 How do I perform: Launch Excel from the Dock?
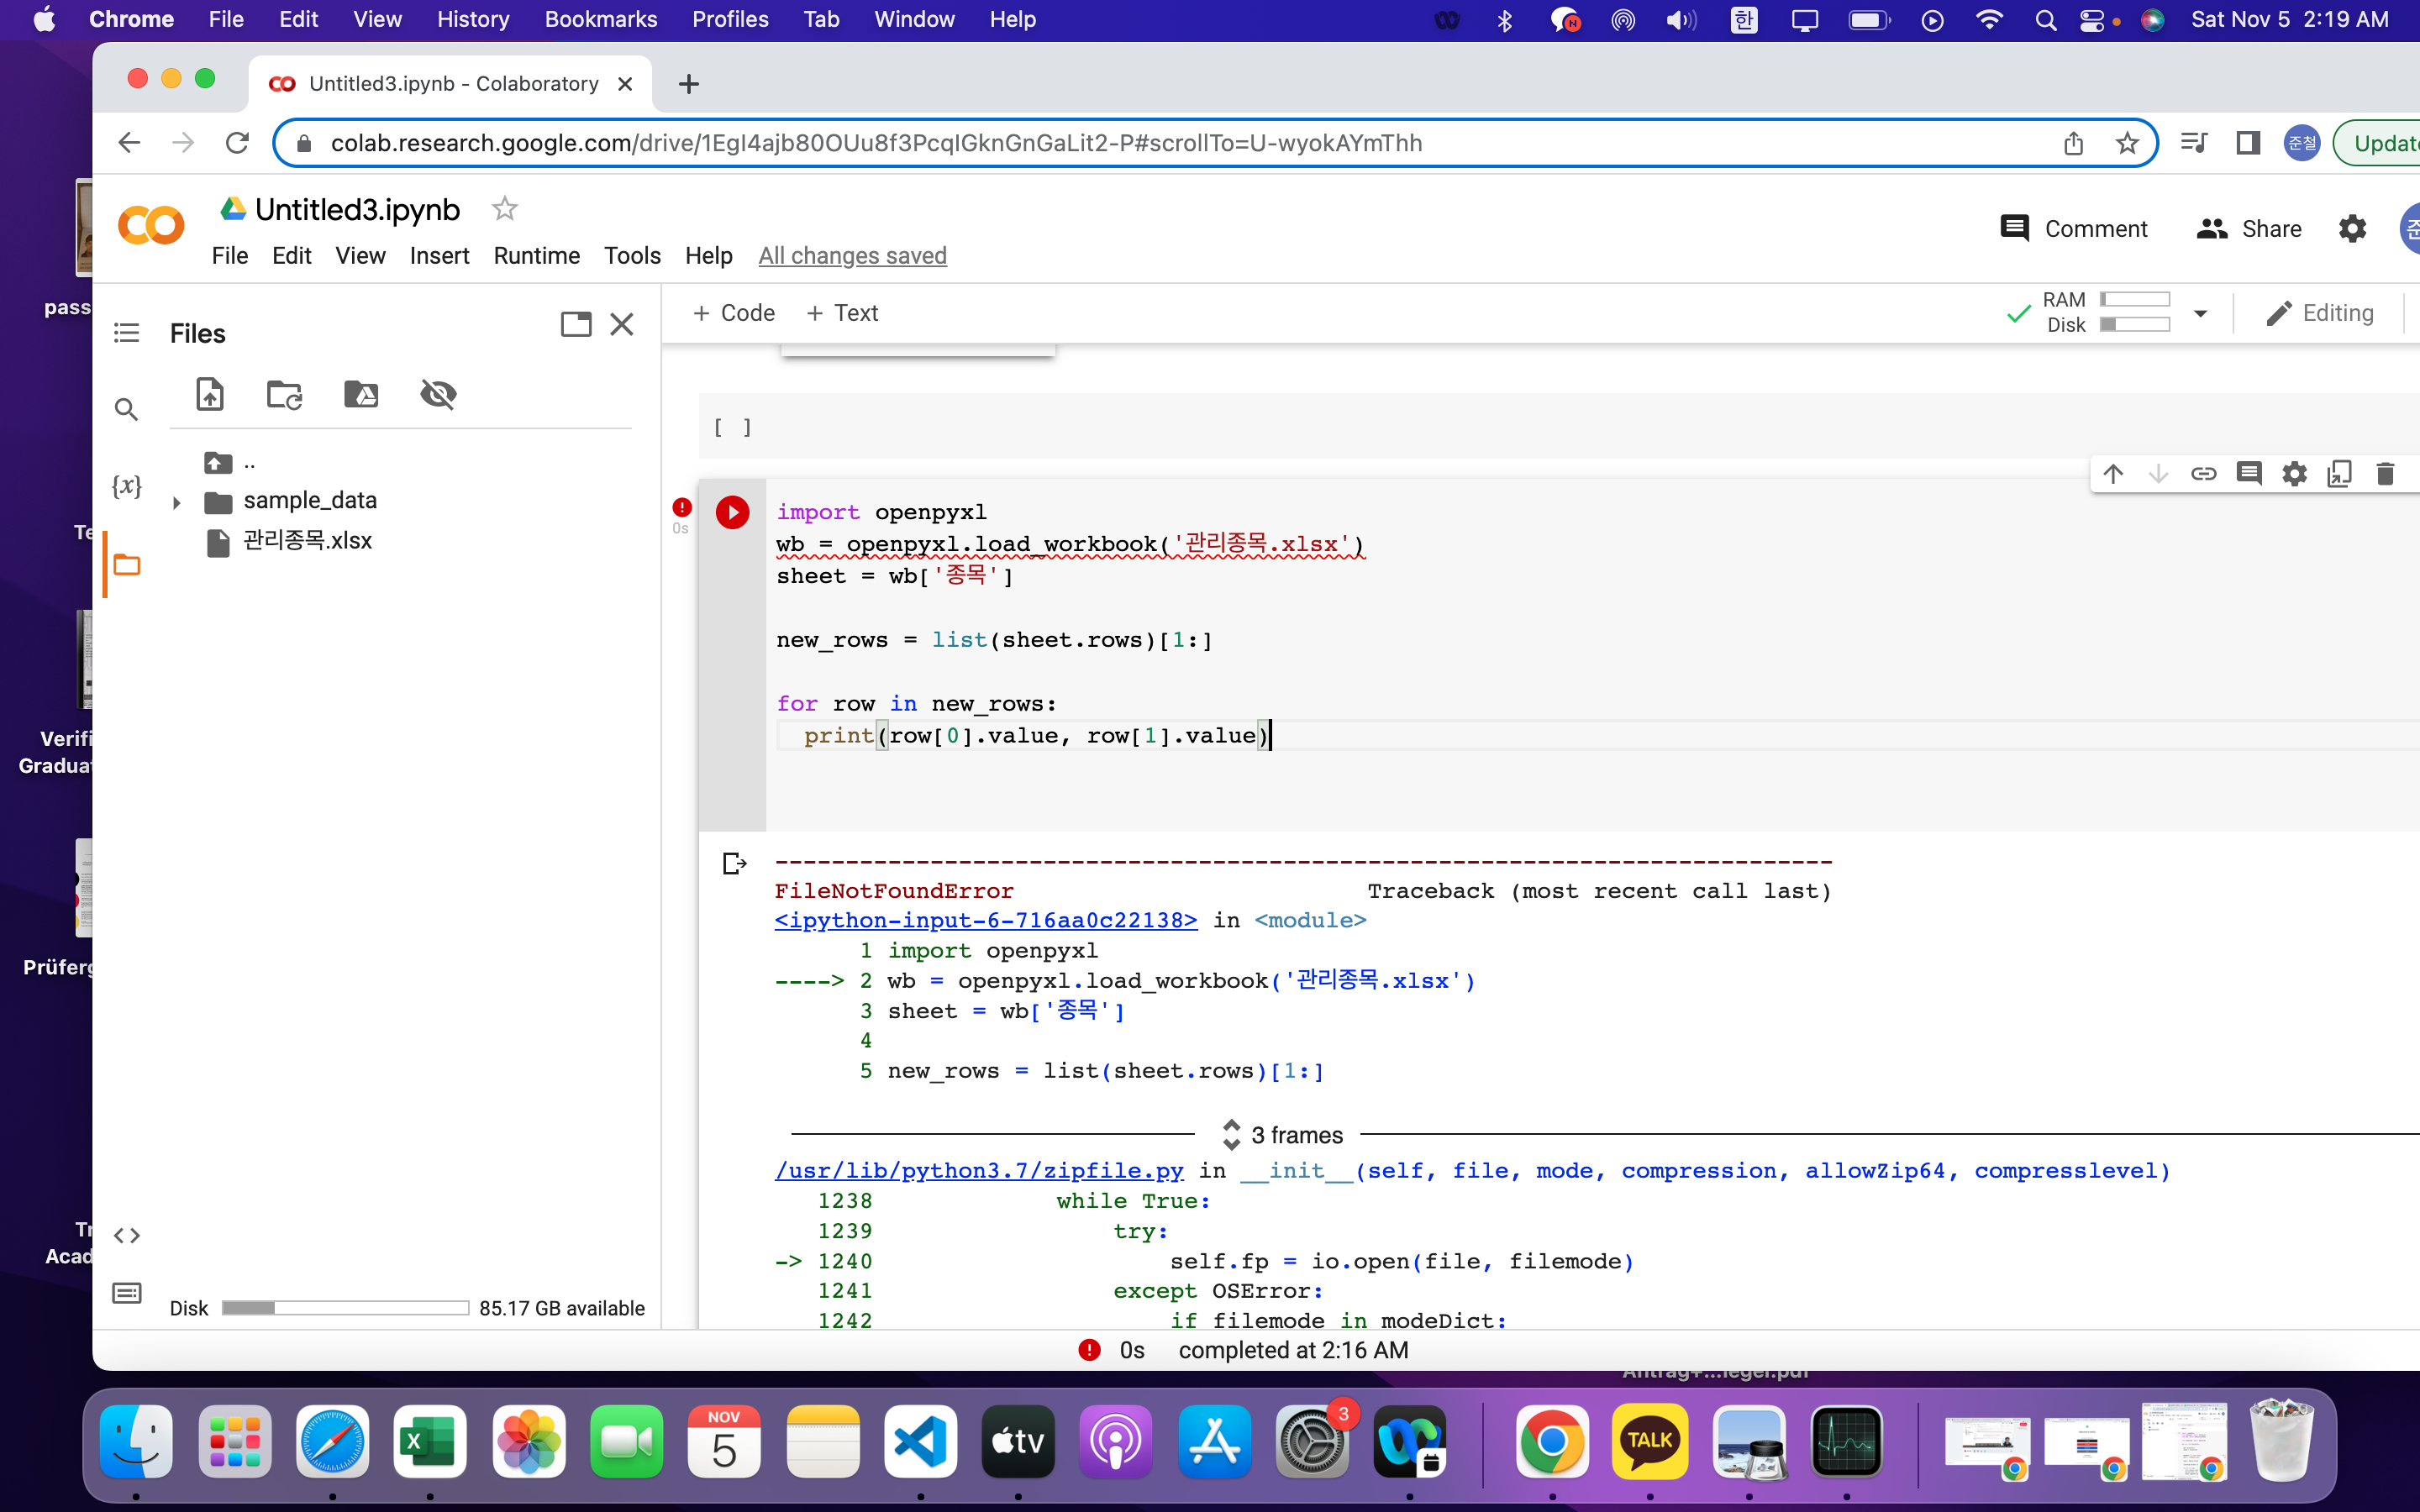tap(430, 1441)
